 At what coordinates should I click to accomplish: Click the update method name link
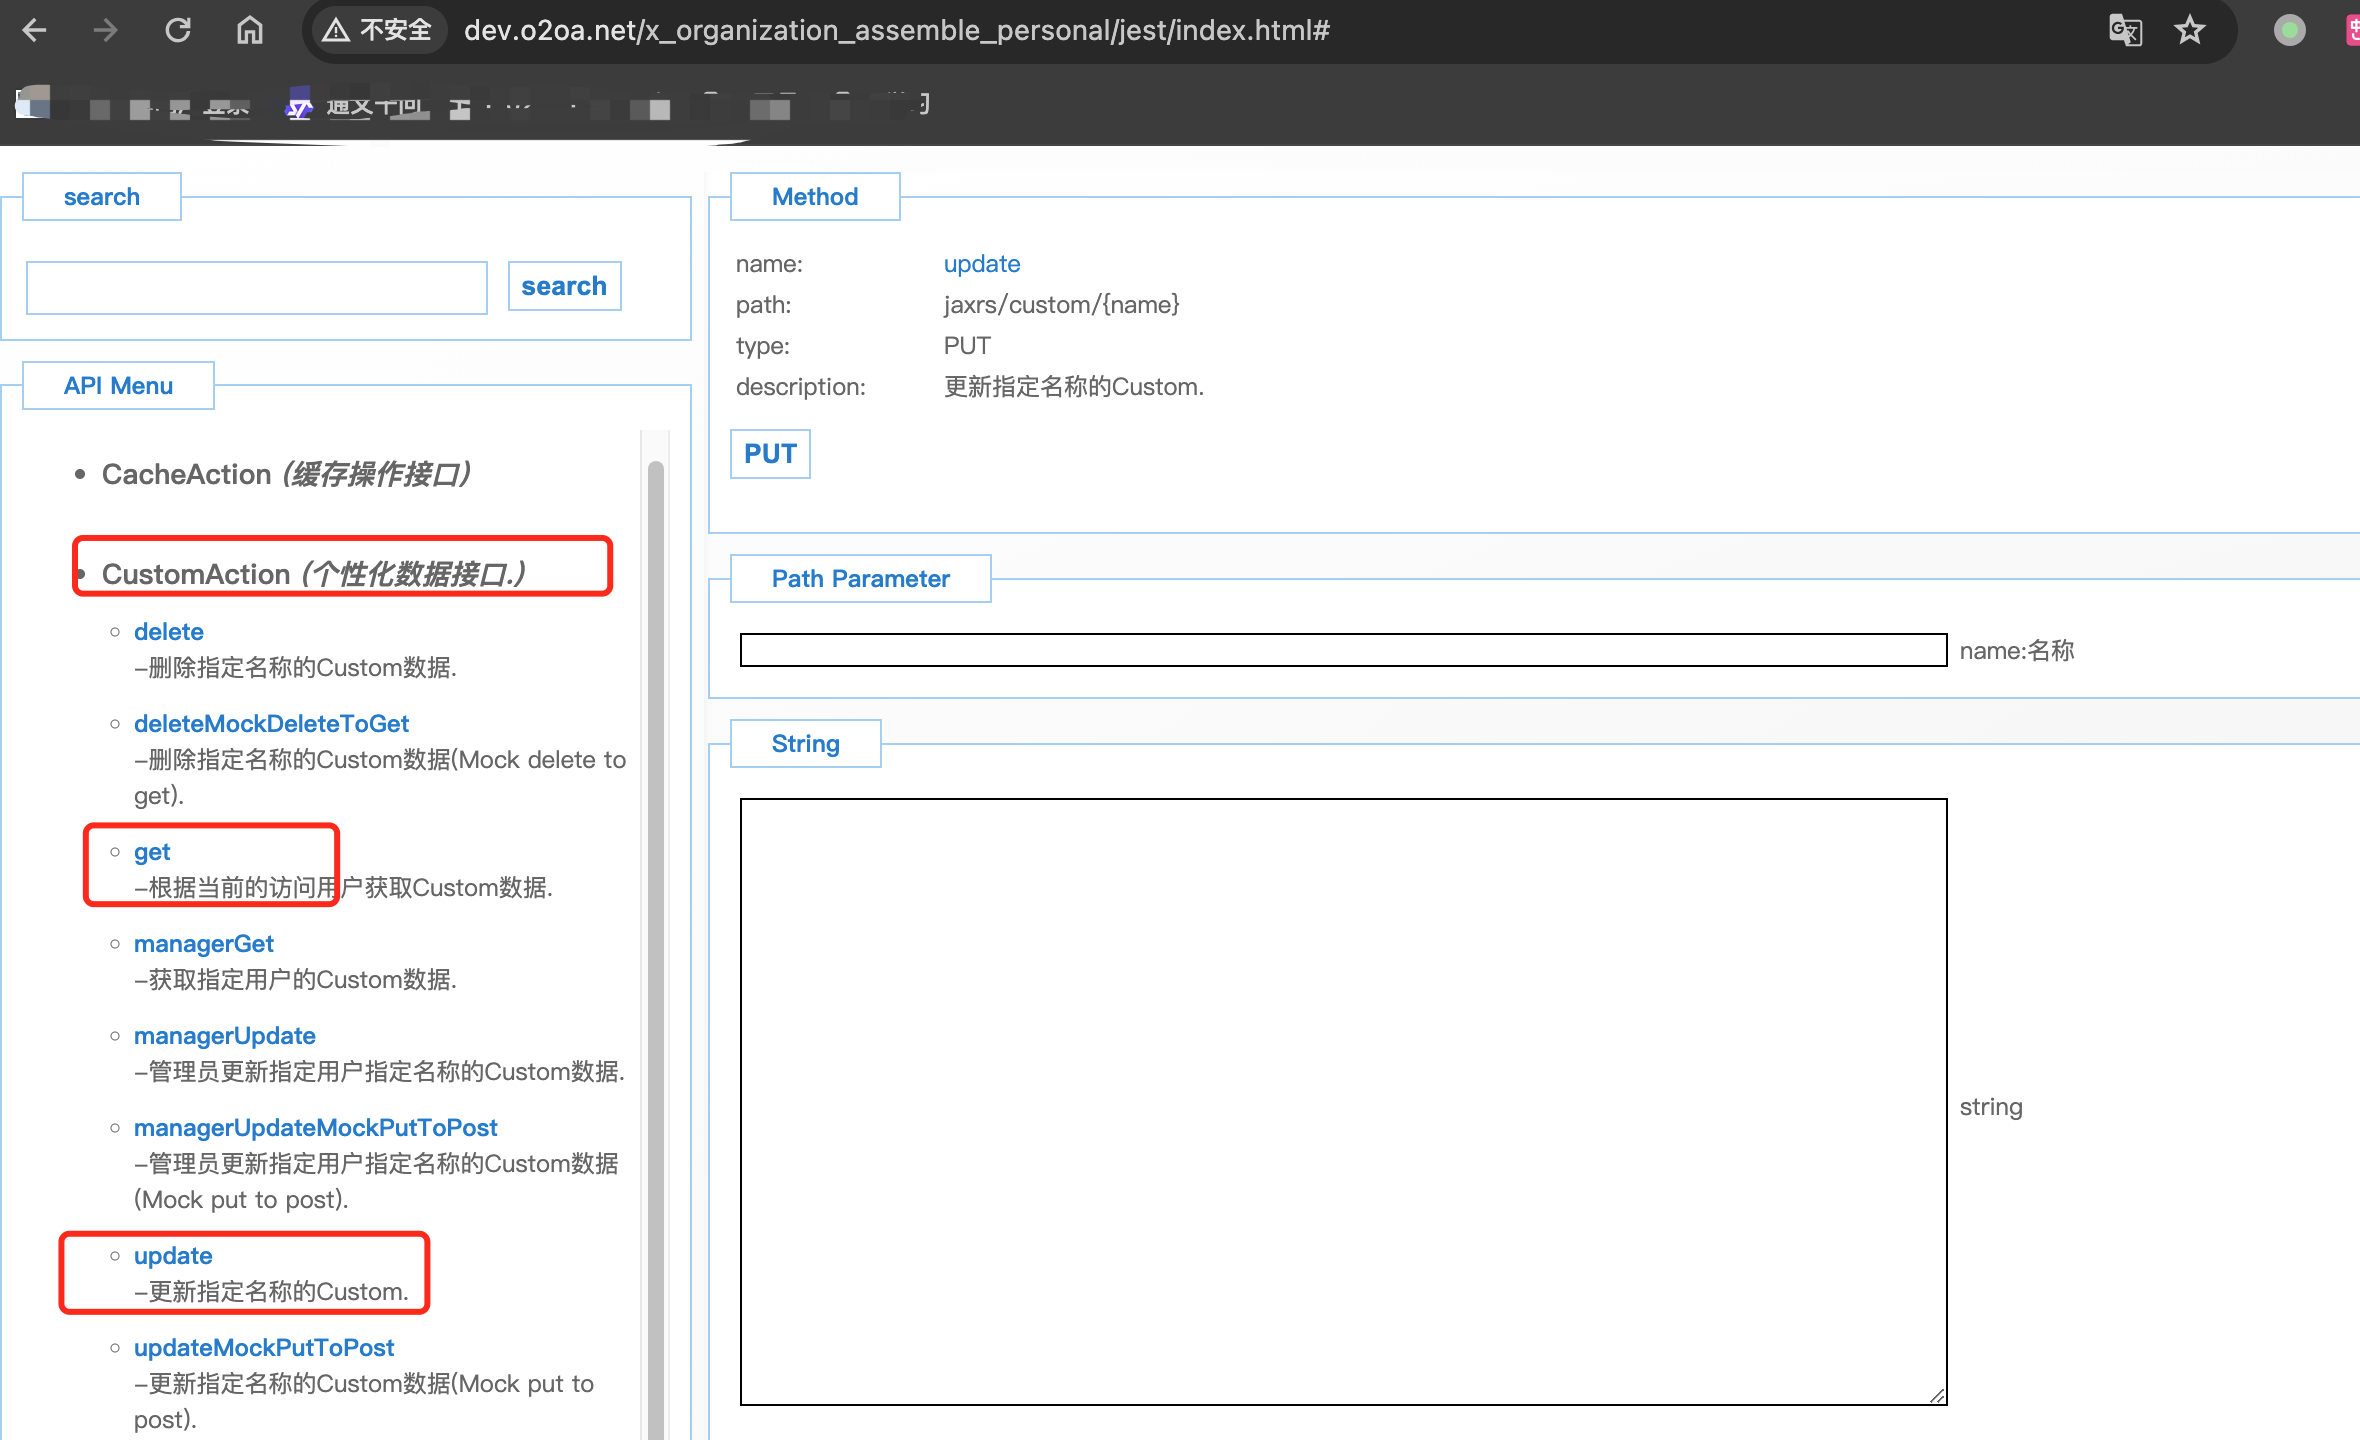click(981, 264)
